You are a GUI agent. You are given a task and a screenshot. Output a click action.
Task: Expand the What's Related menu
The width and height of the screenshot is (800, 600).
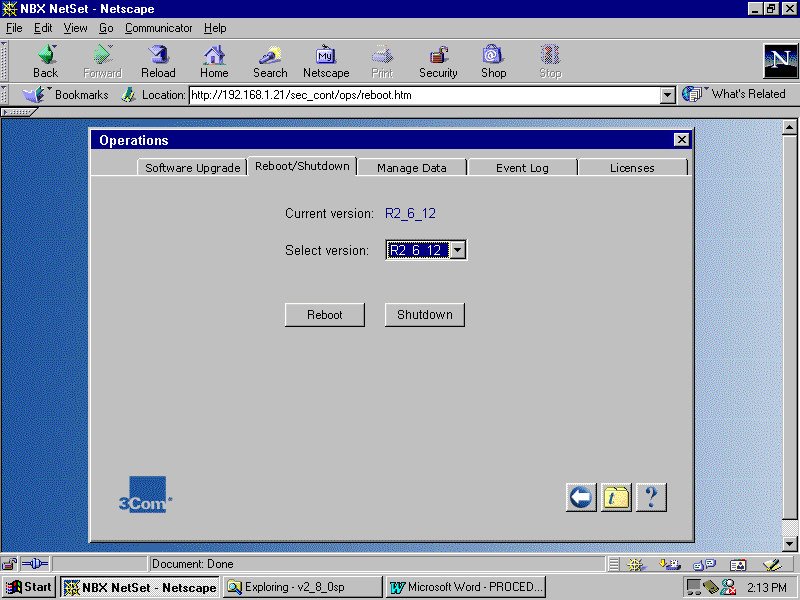[x=735, y=94]
